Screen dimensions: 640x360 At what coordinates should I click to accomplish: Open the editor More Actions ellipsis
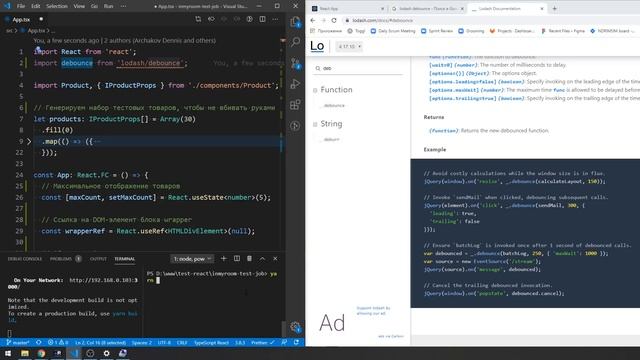[276, 19]
